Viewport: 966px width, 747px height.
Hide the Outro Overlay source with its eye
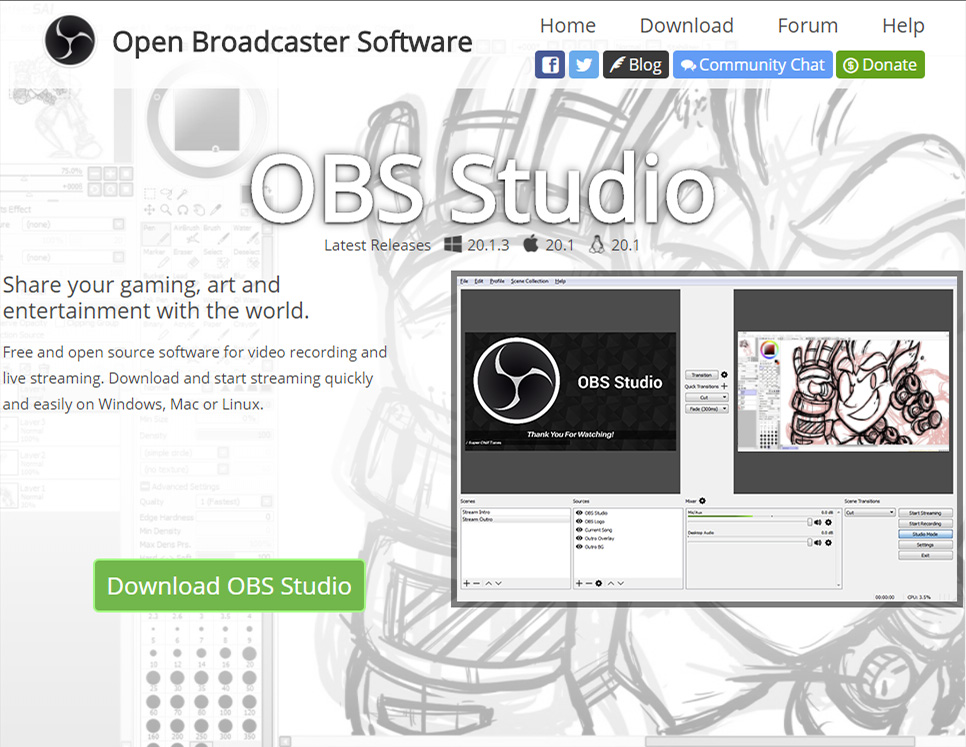point(579,538)
